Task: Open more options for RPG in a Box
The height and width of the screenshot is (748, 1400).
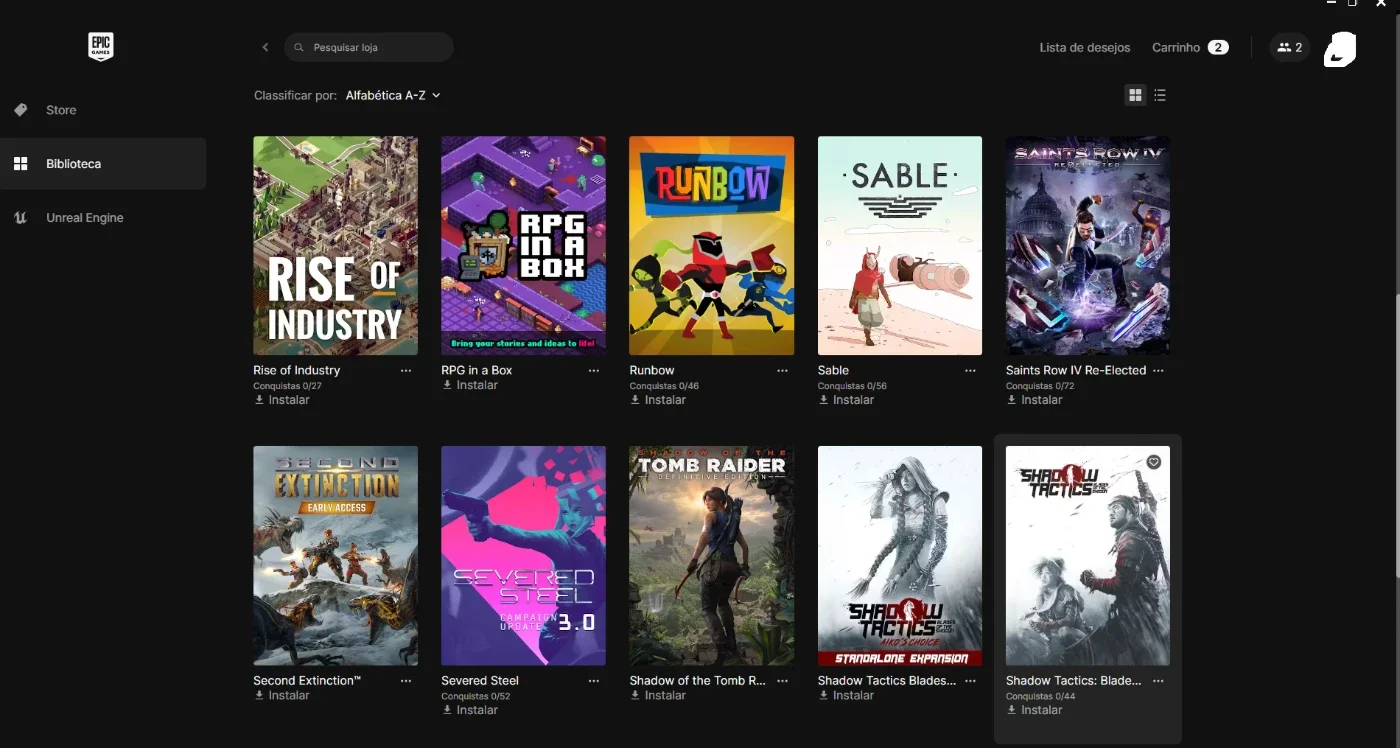Action: click(x=594, y=370)
